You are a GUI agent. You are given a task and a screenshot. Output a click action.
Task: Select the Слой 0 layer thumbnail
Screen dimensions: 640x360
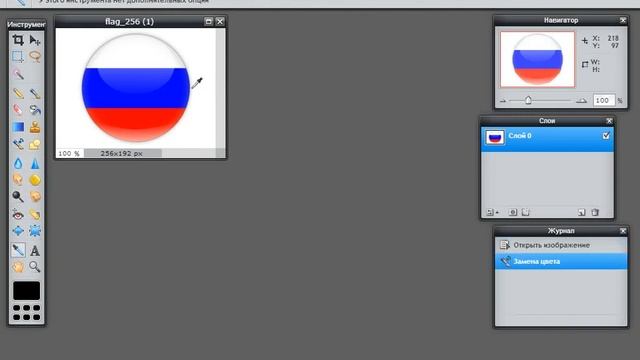495,138
